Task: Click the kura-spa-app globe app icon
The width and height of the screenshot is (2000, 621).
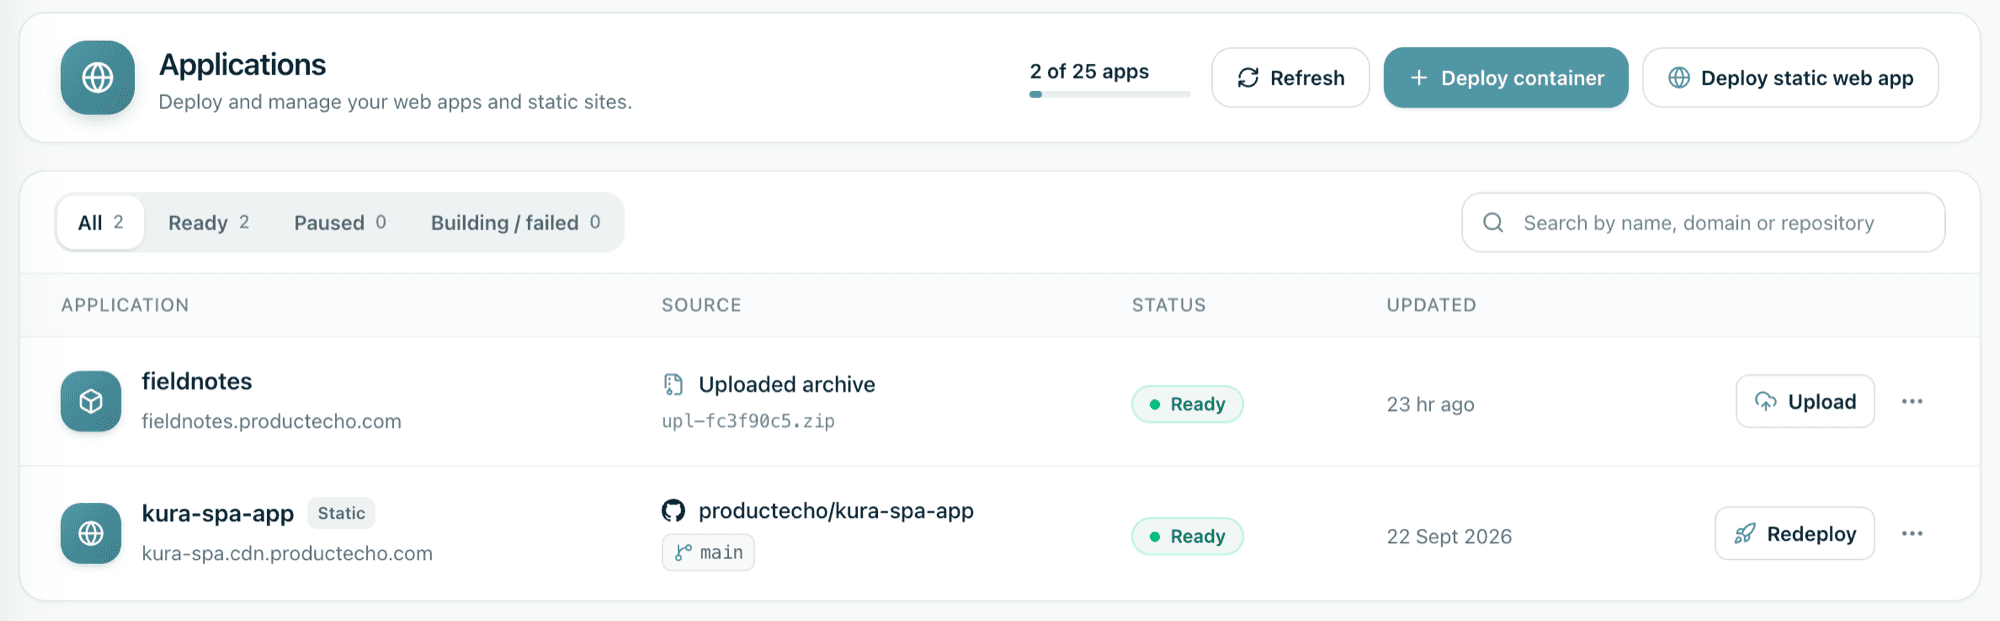Action: coord(91,533)
